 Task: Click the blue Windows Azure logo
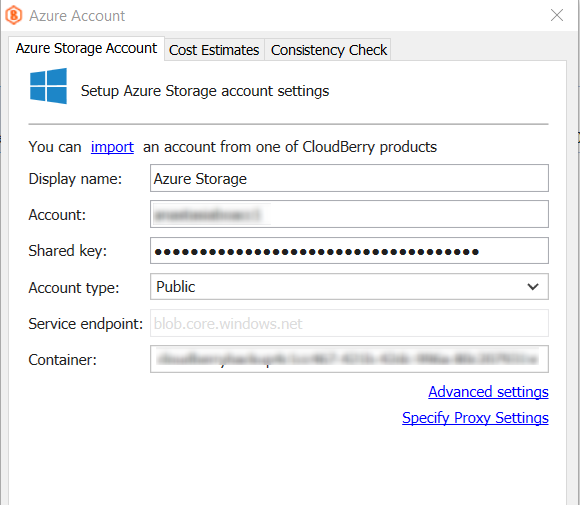point(48,86)
